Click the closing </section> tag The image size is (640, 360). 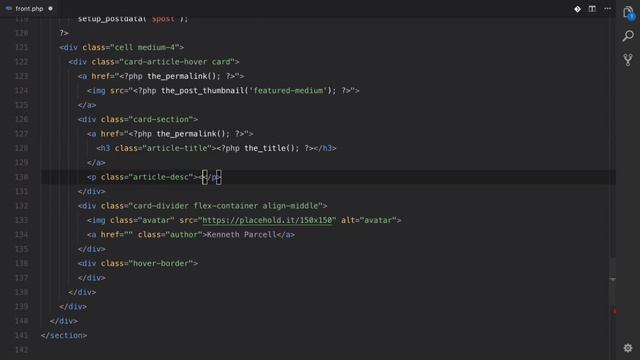(x=64, y=335)
